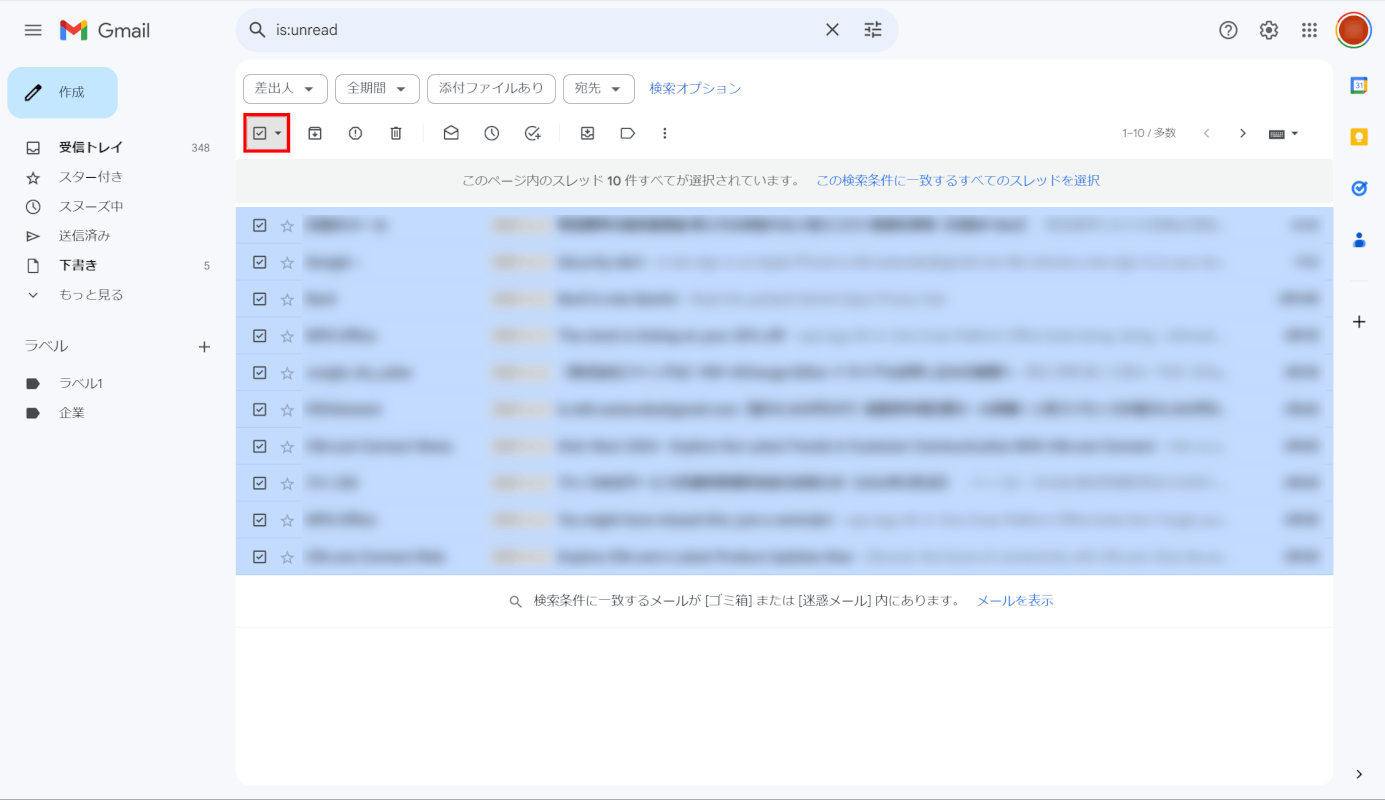Mark selected threads as read
1385x800 pixels.
coord(451,133)
